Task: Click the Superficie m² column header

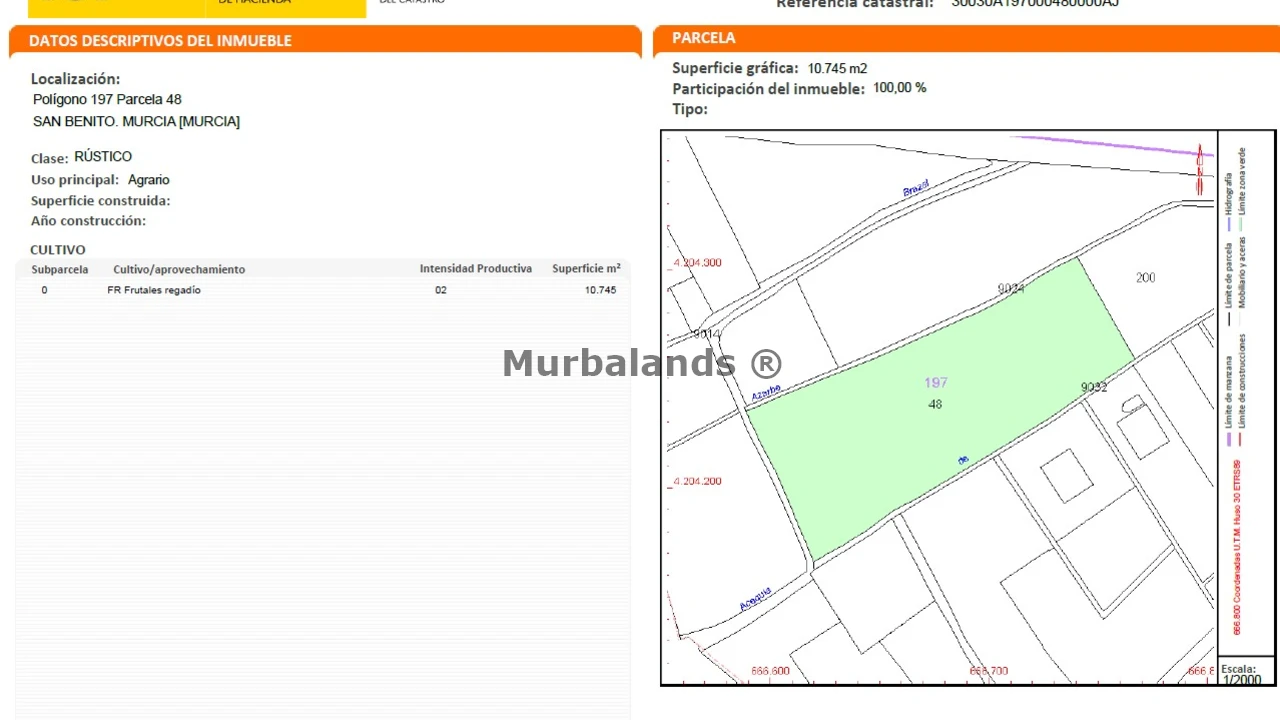Action: (586, 269)
